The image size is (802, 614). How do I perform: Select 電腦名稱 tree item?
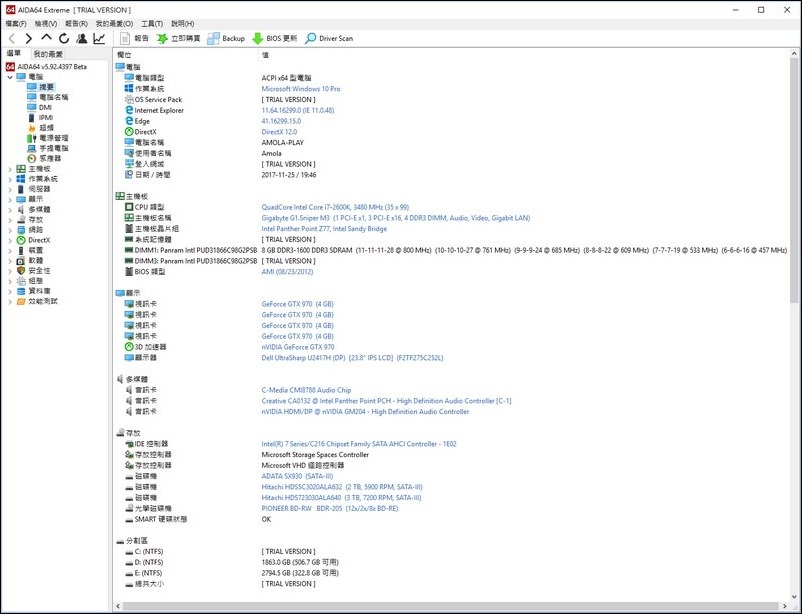(x=54, y=97)
